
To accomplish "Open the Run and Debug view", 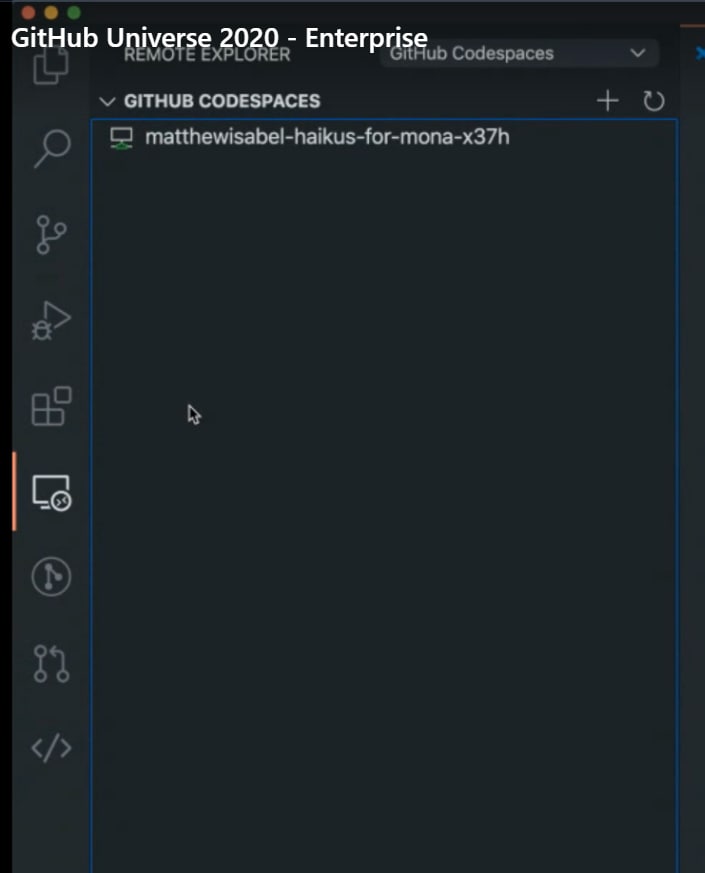I will 51,321.
